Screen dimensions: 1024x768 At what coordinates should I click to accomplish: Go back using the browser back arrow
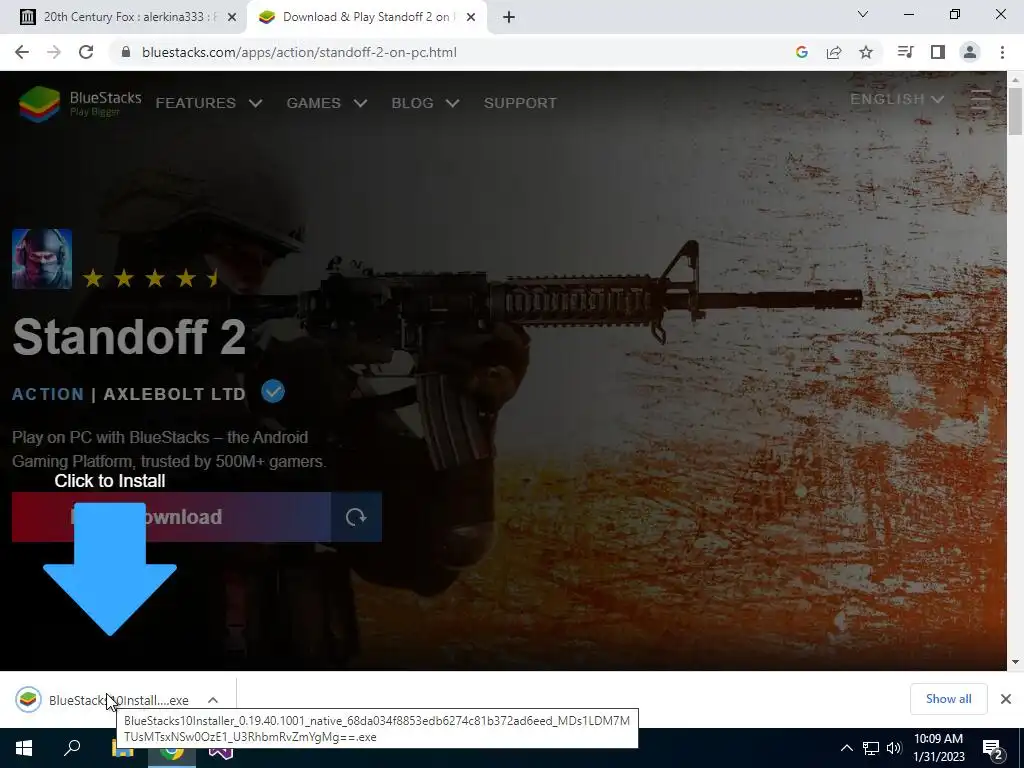pos(22,52)
